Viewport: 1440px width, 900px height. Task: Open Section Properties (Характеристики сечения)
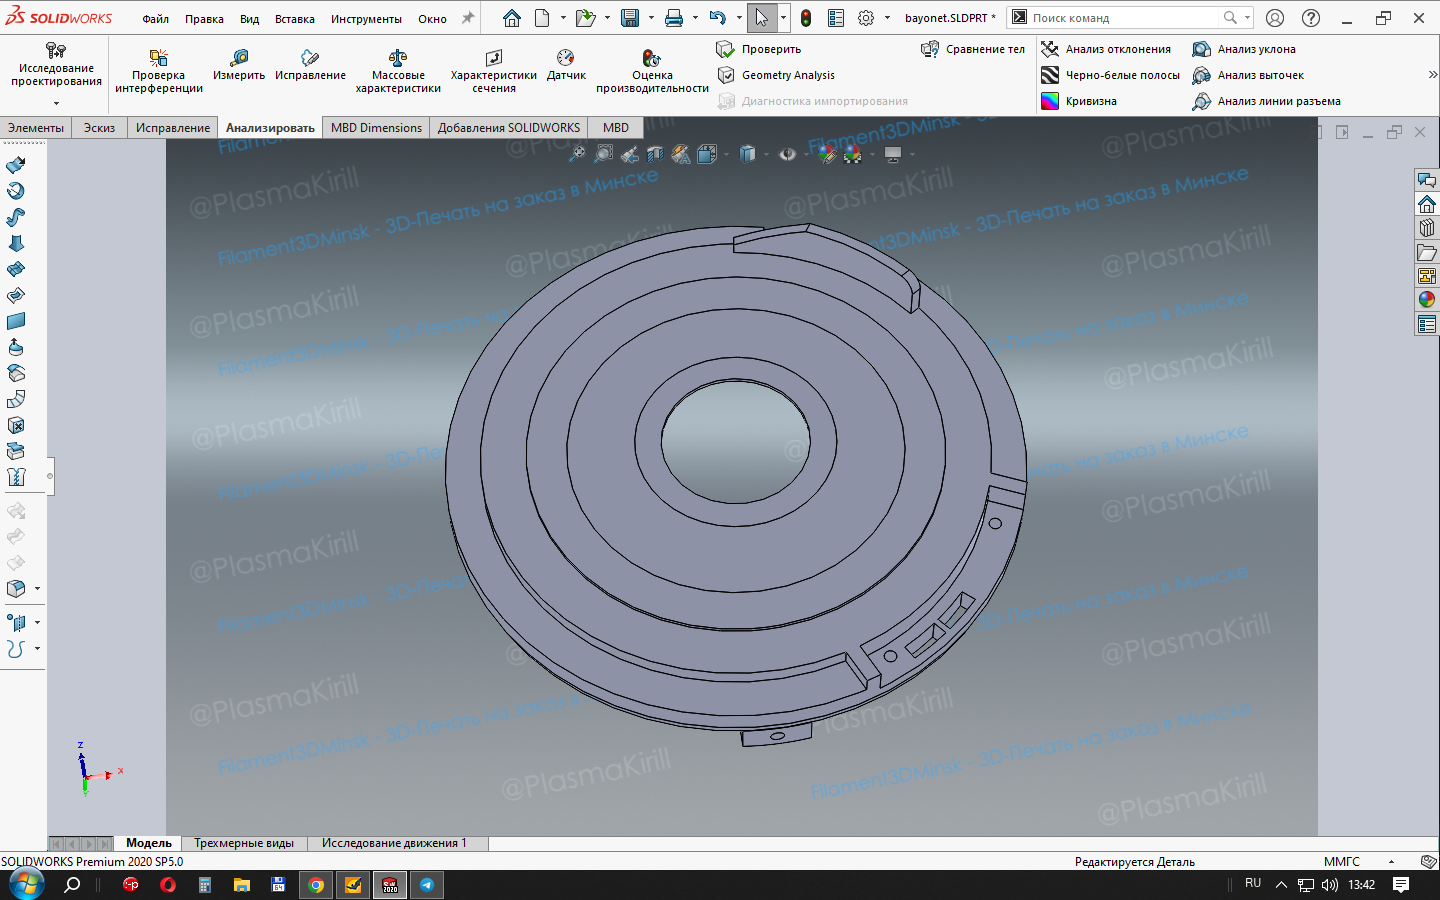(494, 72)
